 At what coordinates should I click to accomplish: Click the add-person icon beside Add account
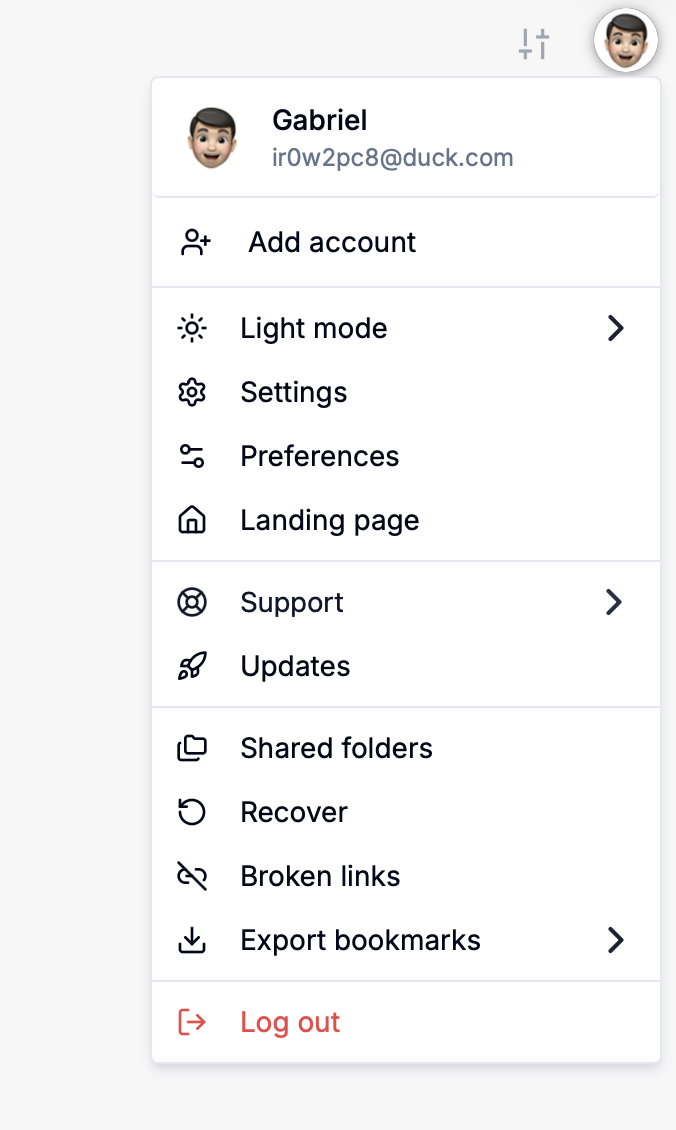tap(195, 242)
